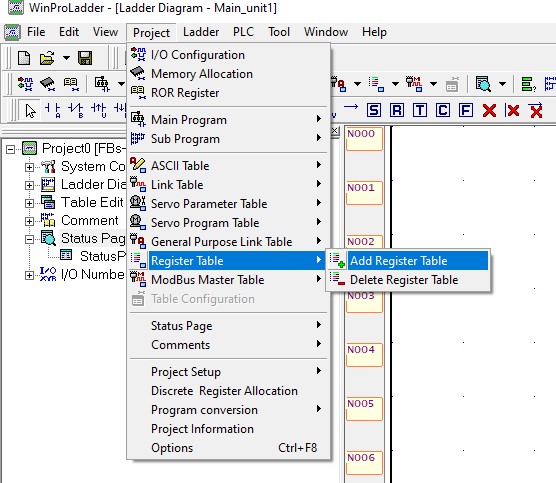The height and width of the screenshot is (483, 556).
Task: Click the New Project toolbar icon
Action: pos(24,58)
